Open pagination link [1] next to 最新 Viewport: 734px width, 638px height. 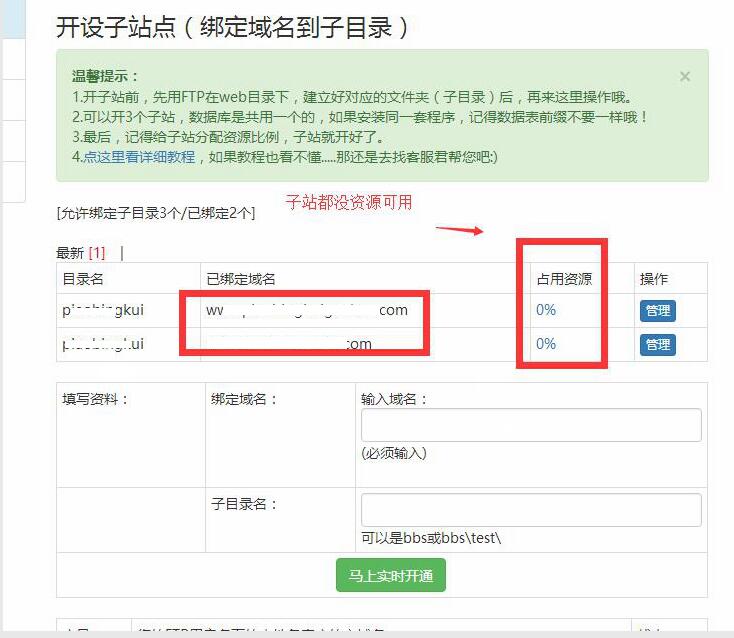coord(97,253)
